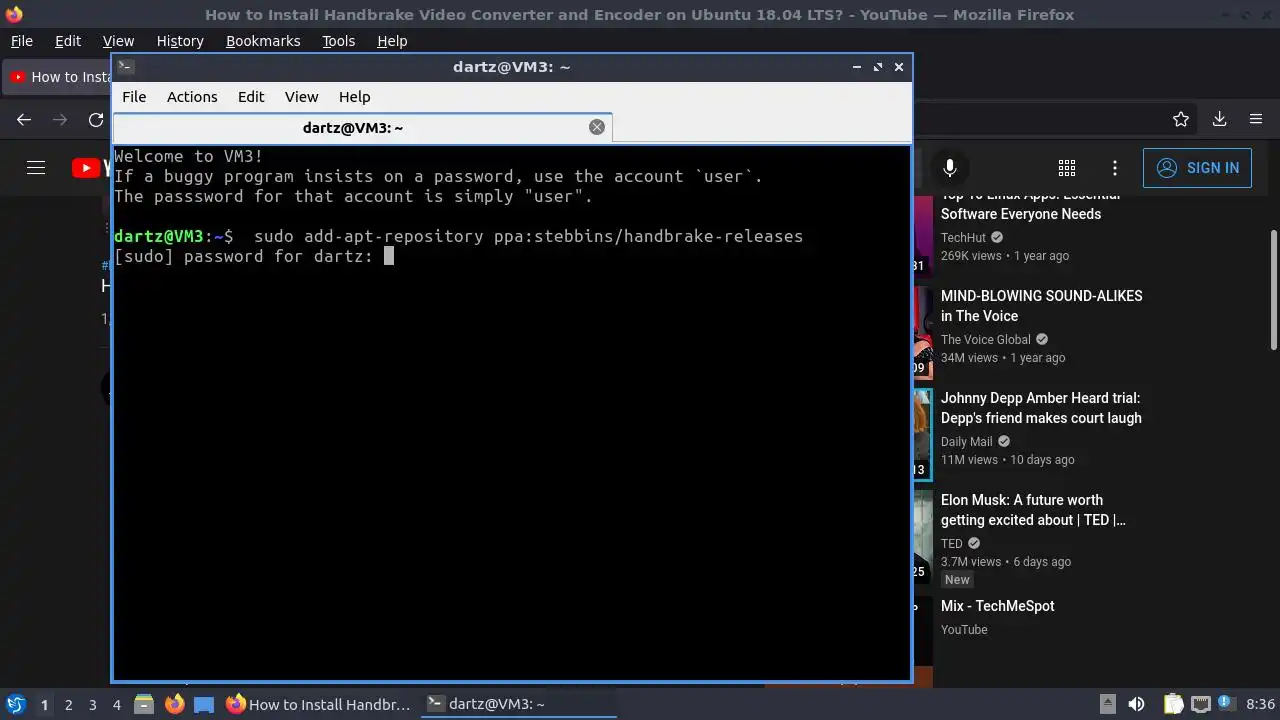
Task: Switch to workspace 1
Action: [44, 705]
